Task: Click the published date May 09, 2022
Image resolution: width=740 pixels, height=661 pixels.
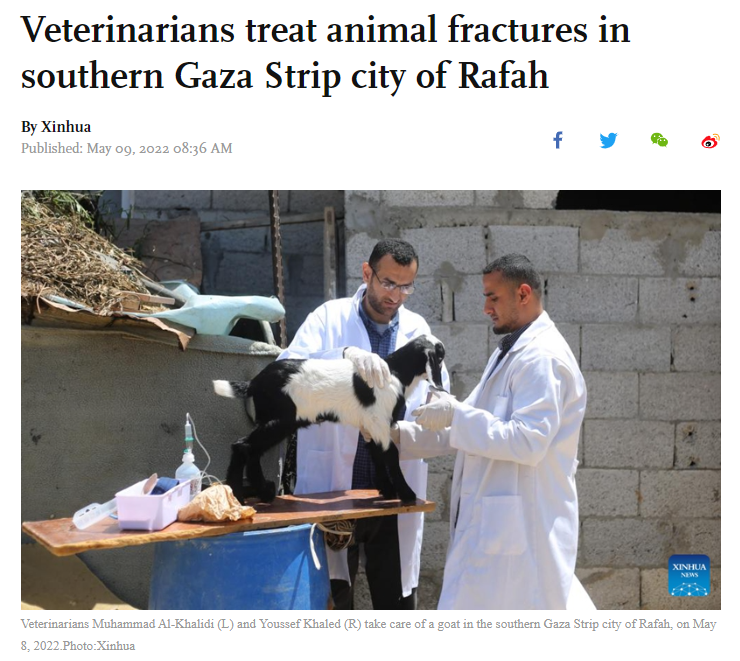Action: (x=126, y=148)
